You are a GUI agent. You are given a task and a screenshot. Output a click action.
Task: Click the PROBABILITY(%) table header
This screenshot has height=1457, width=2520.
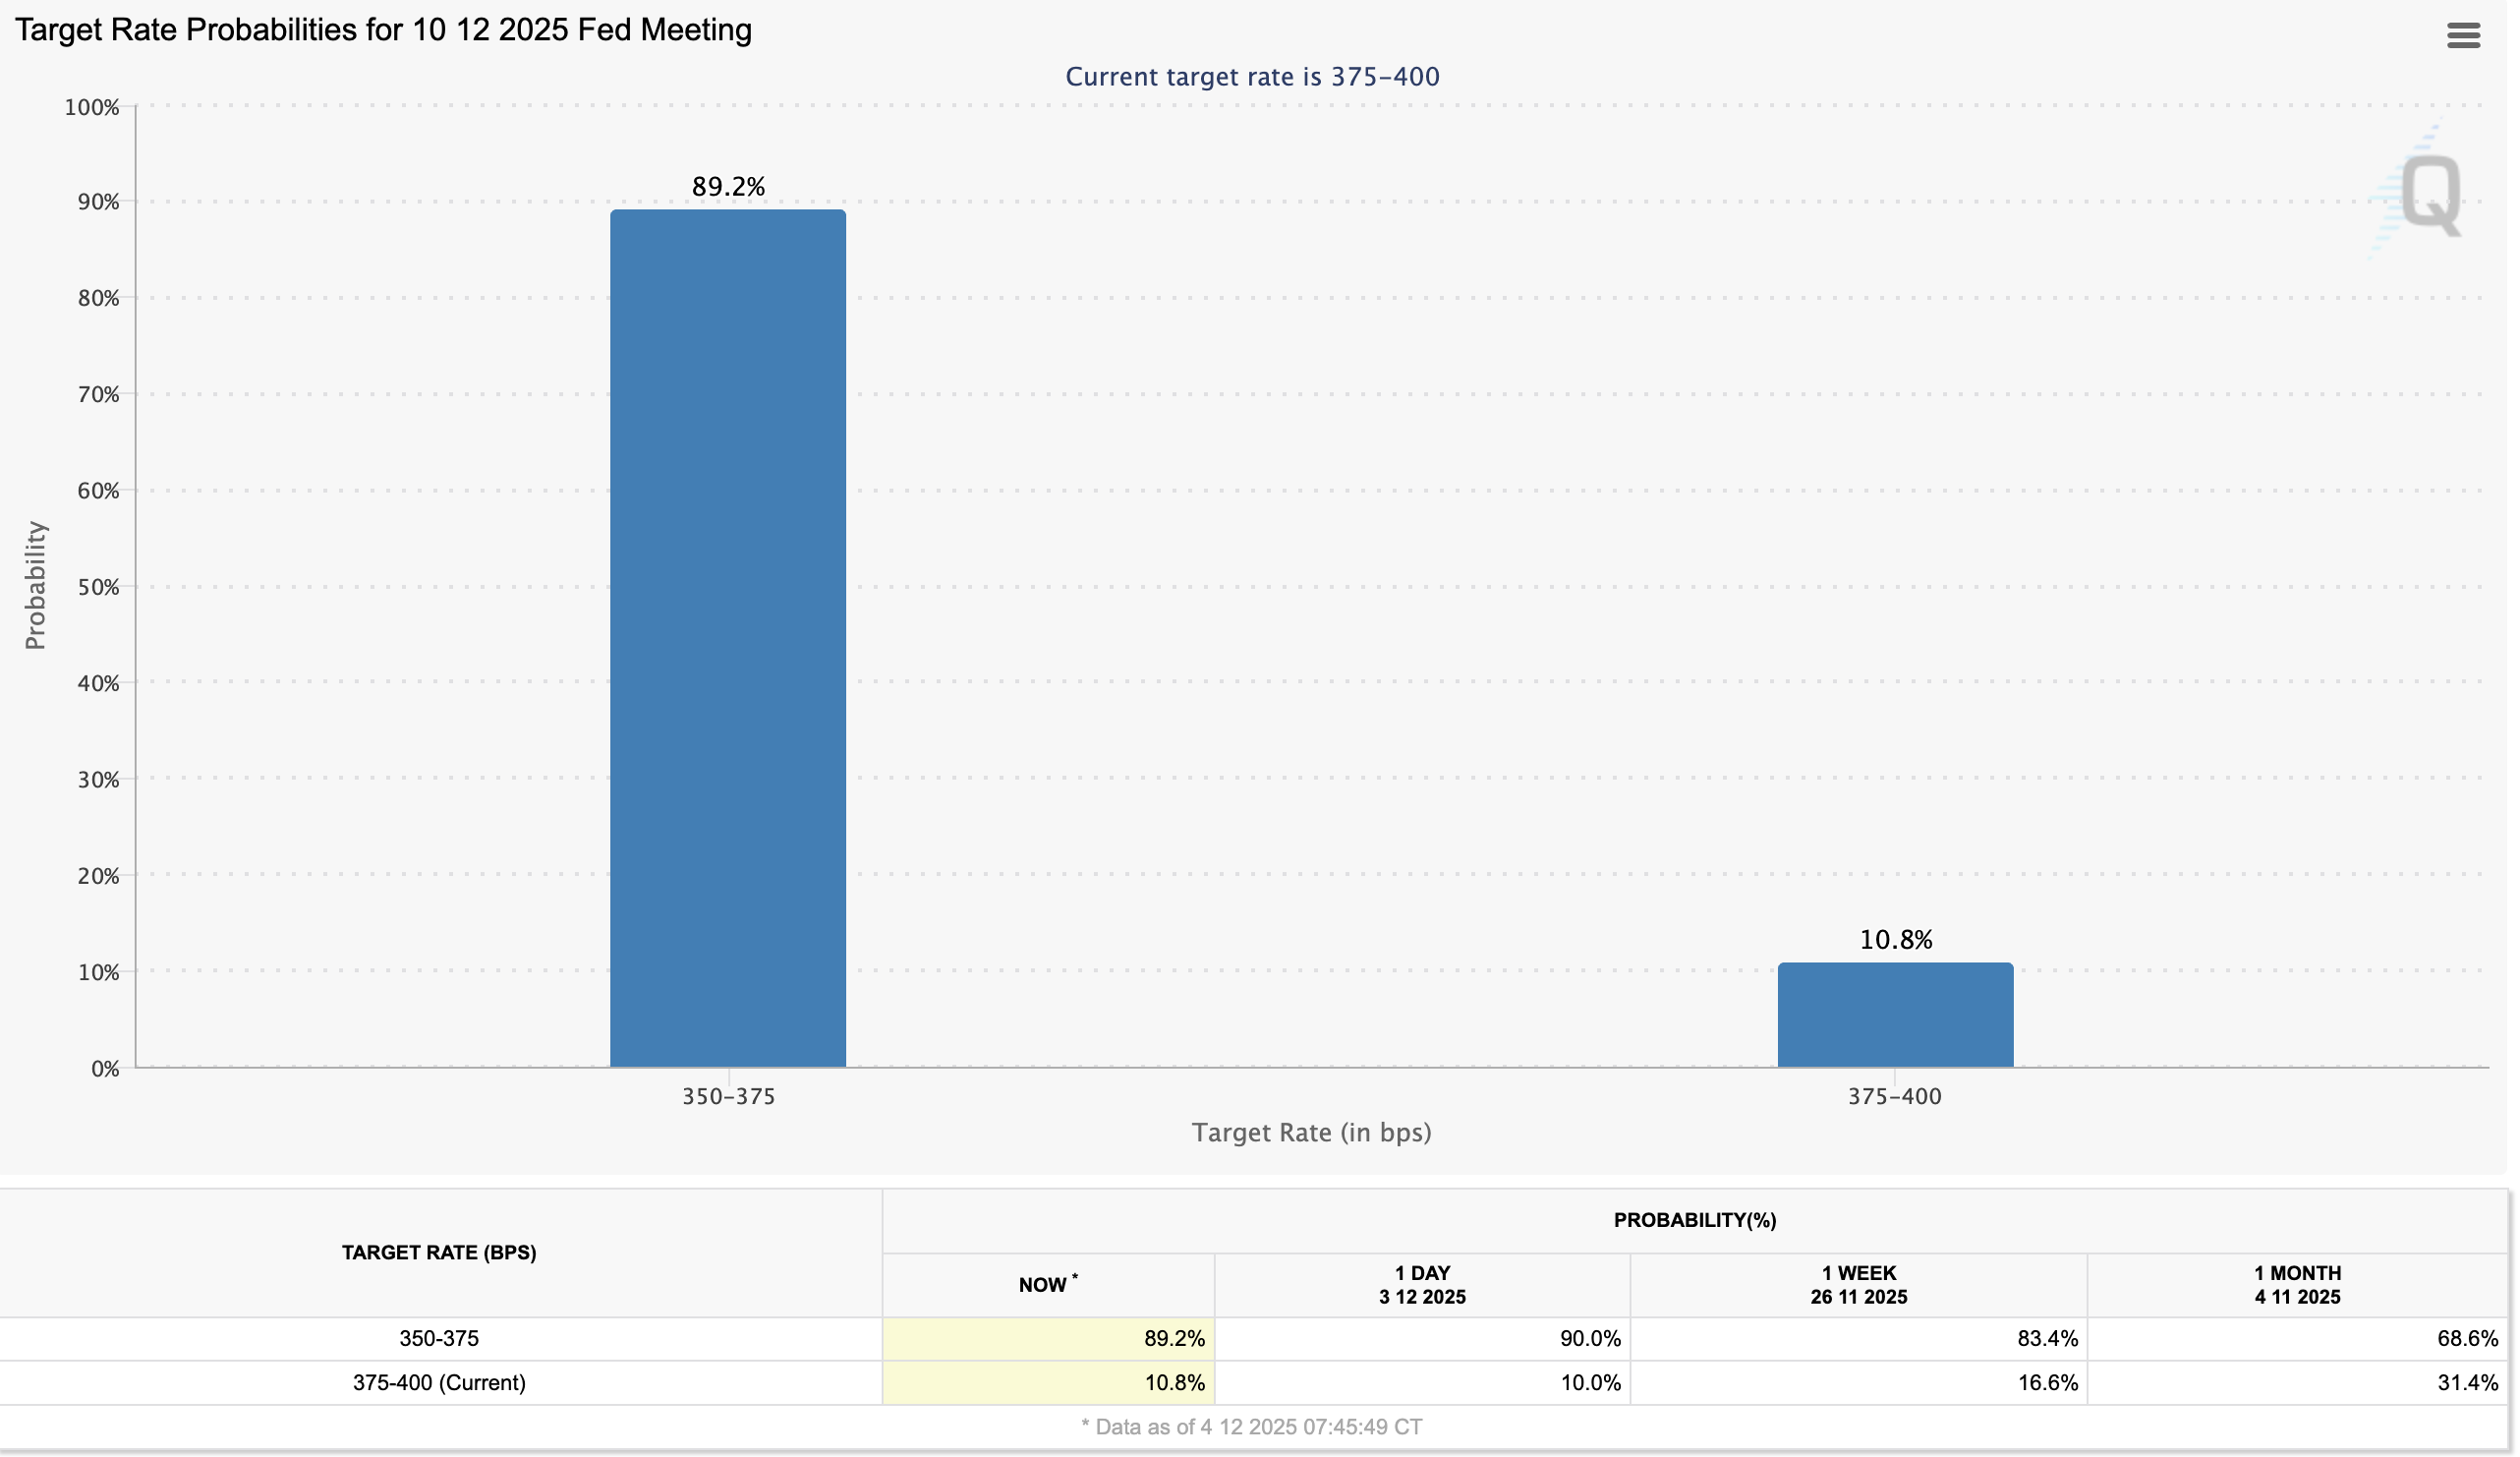pyautogui.click(x=1694, y=1220)
